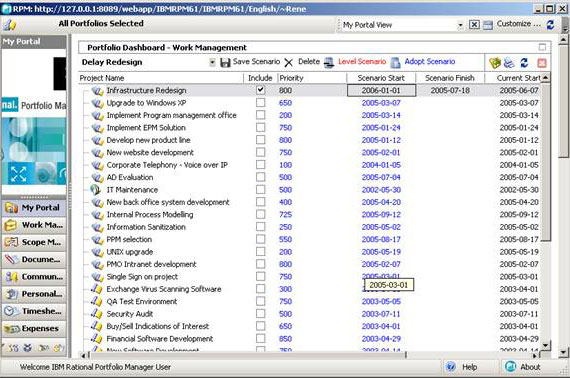
Task: Select Internal Process Modelling project name
Action: 150,215
